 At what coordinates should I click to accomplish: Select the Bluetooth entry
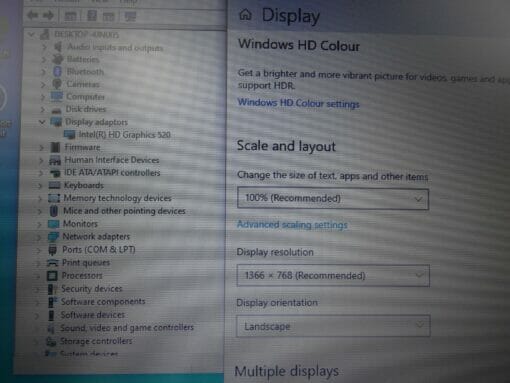[x=85, y=72]
